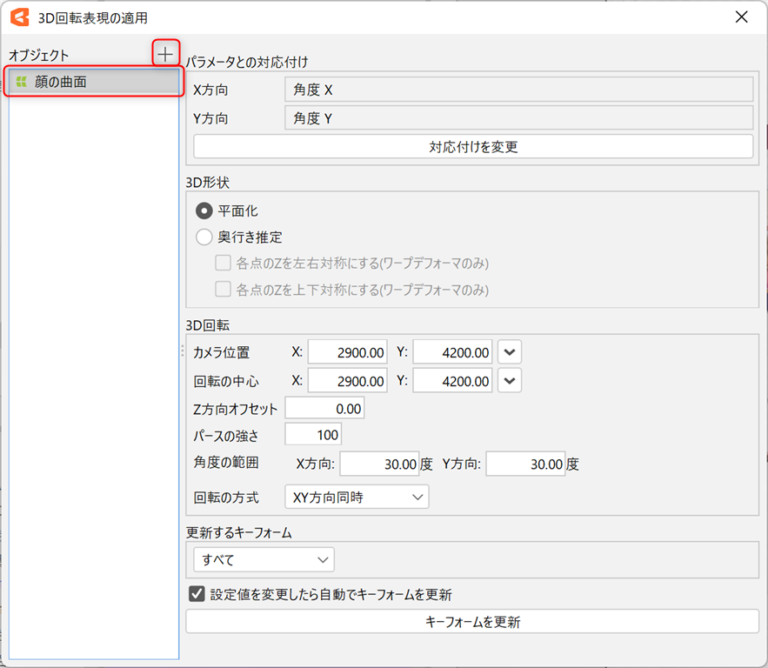Image resolution: width=768 pixels, height=668 pixels.
Task: Click the plus icon to add object
Action: tap(166, 54)
